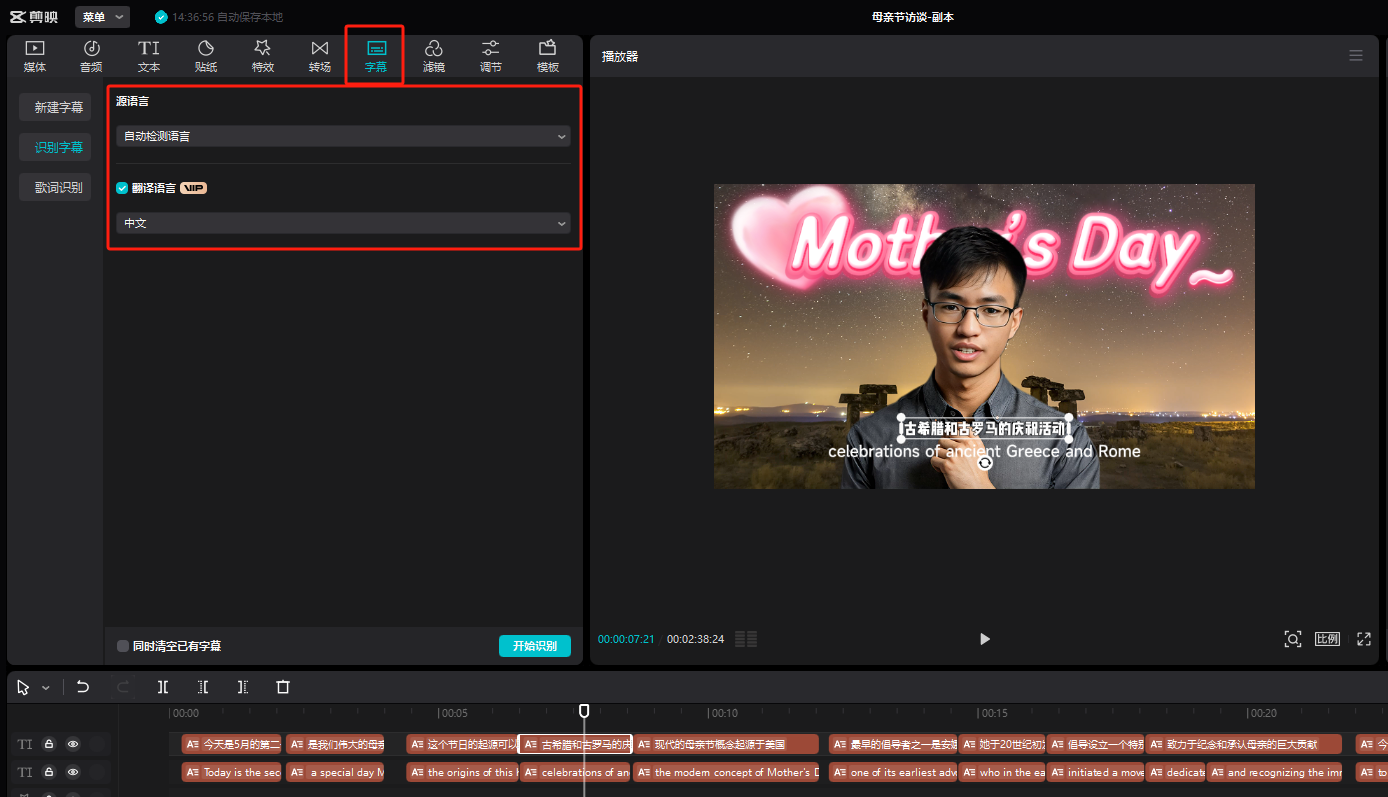Open the translation language 中文 dropdown
Screen dimensions: 1388x797
[343, 223]
